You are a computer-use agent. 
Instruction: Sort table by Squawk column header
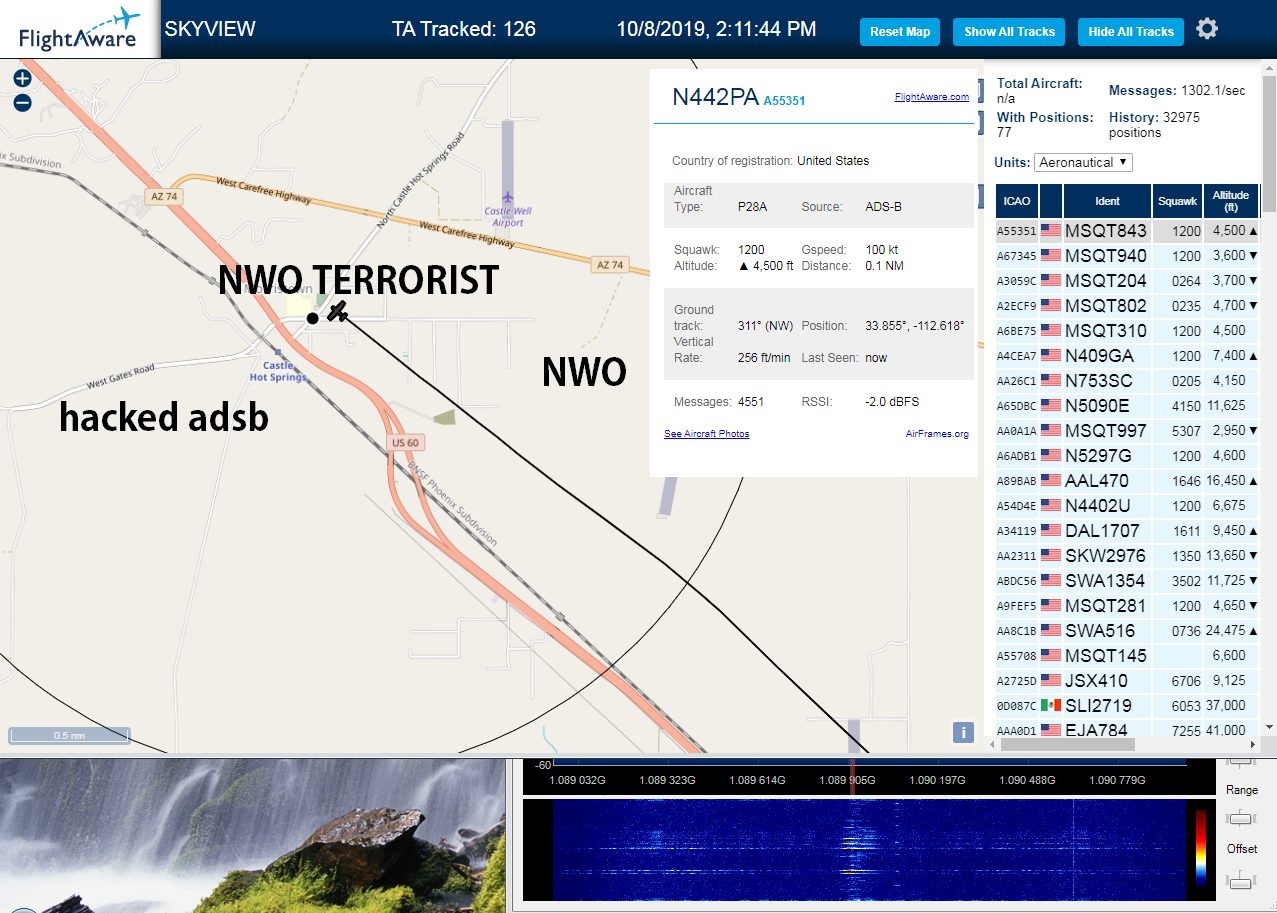coord(1177,201)
